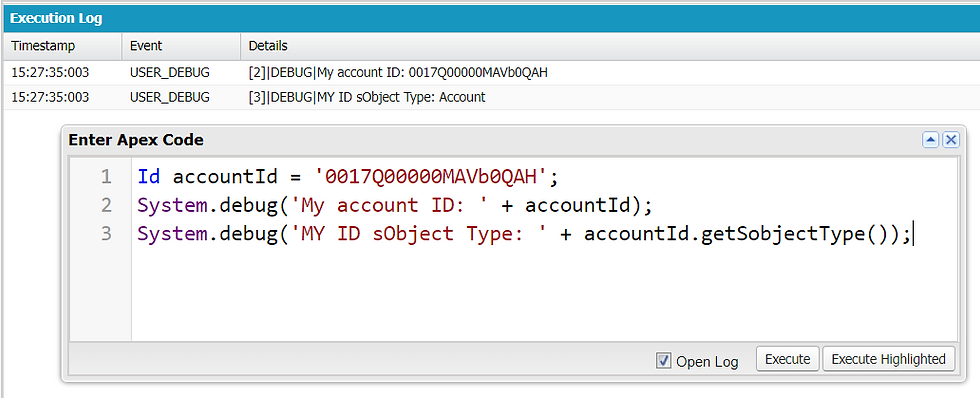Click the first row's USER_DEBUG event cell
Image resolution: width=980 pixels, height=398 pixels.
[x=169, y=73]
